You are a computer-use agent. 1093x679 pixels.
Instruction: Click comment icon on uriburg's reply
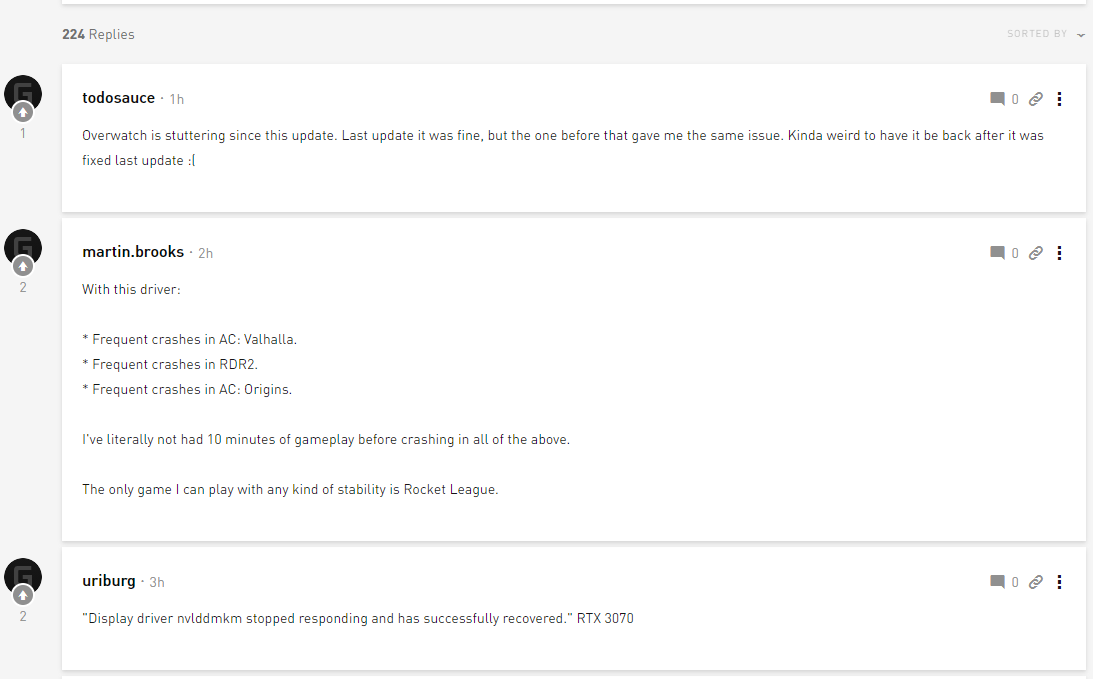pos(997,582)
